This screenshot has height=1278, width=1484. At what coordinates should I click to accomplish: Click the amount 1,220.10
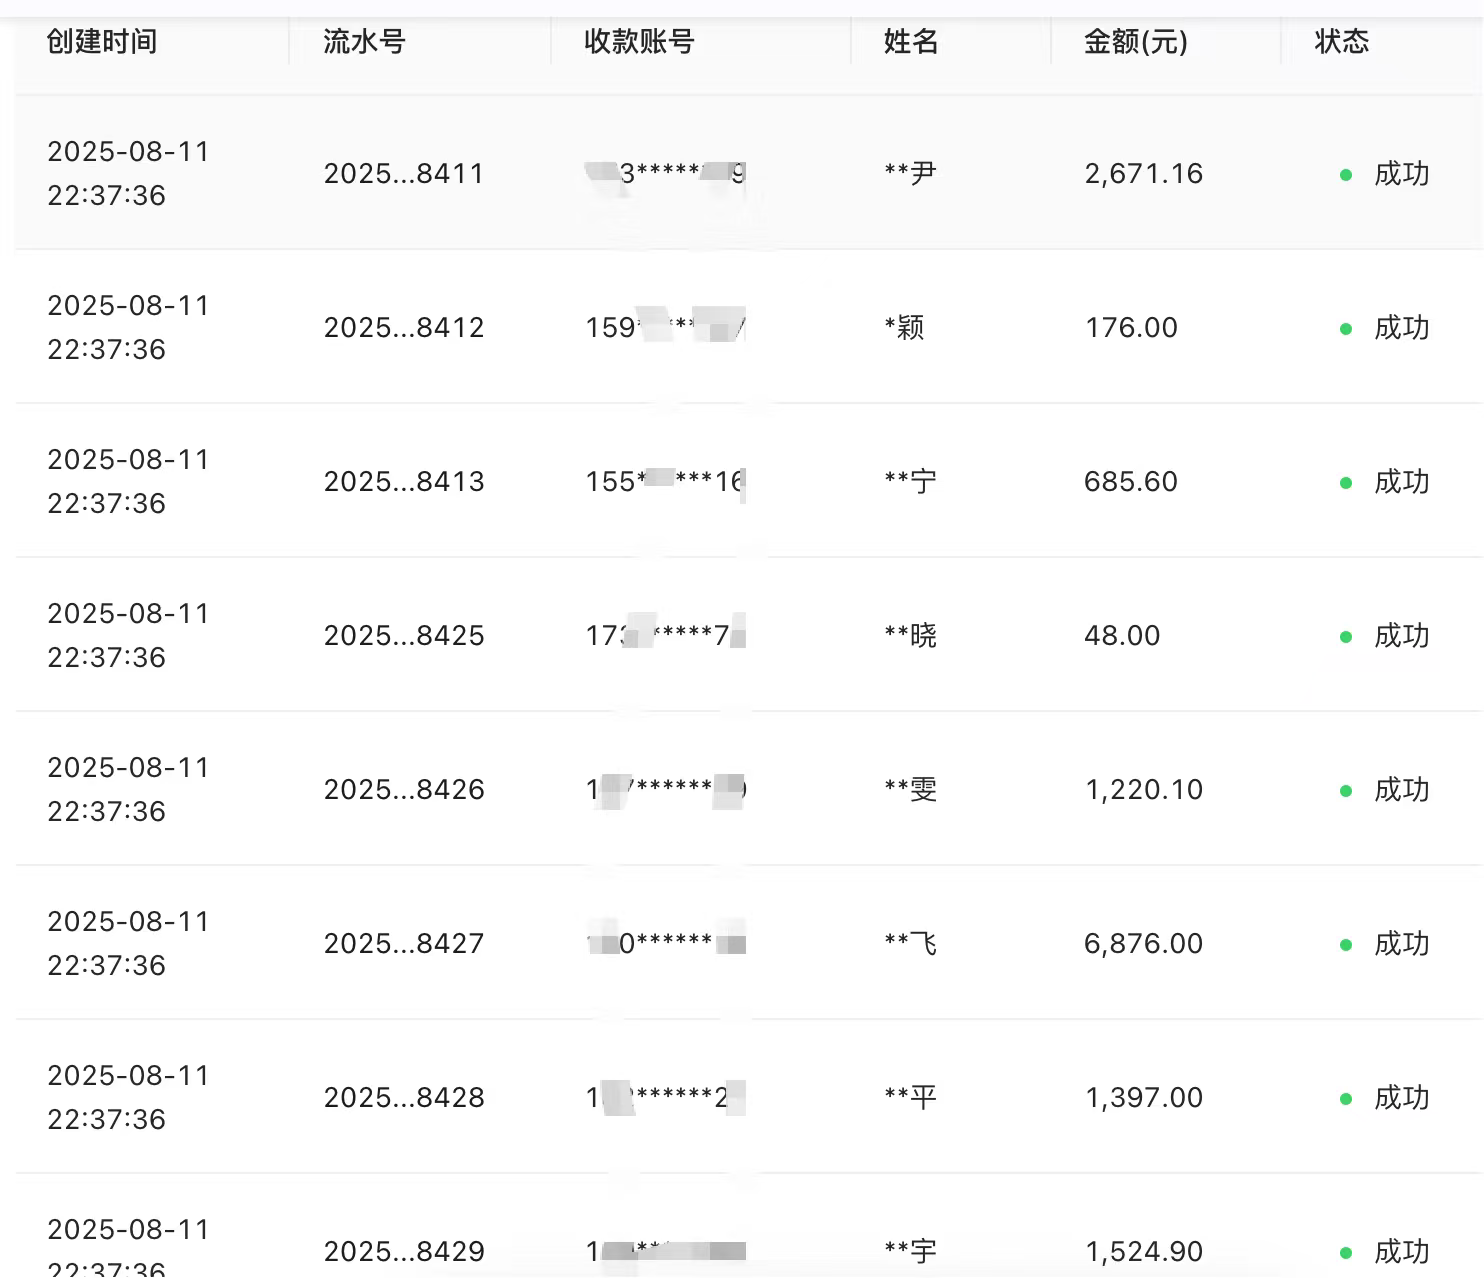click(x=1144, y=790)
